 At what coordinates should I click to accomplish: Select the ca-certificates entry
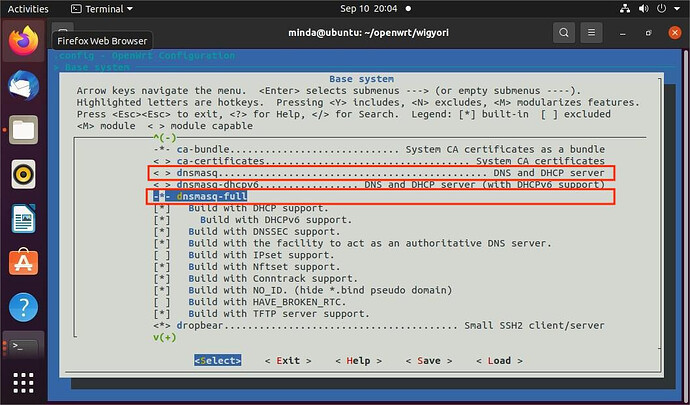(379, 161)
